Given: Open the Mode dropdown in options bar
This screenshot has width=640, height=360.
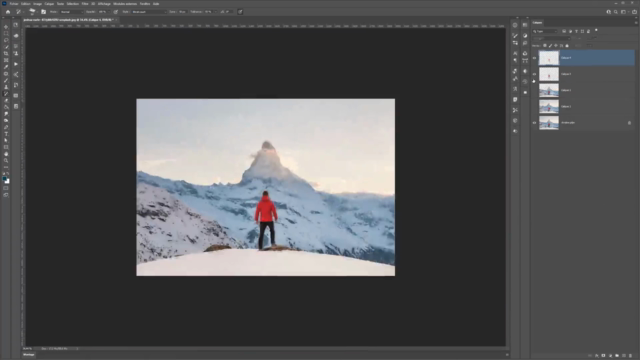Looking at the screenshot, I should 72,12.
